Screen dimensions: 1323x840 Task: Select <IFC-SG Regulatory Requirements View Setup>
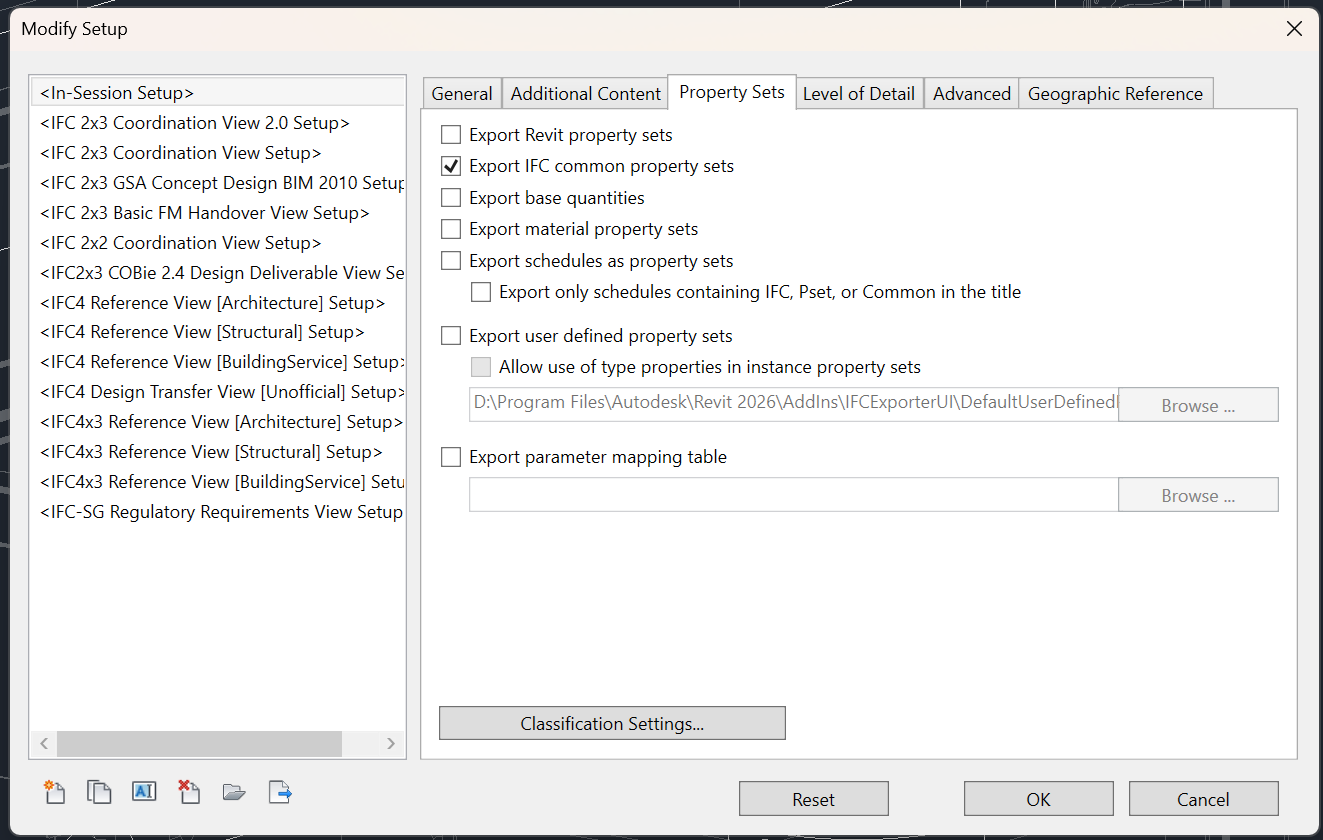pyautogui.click(x=218, y=512)
